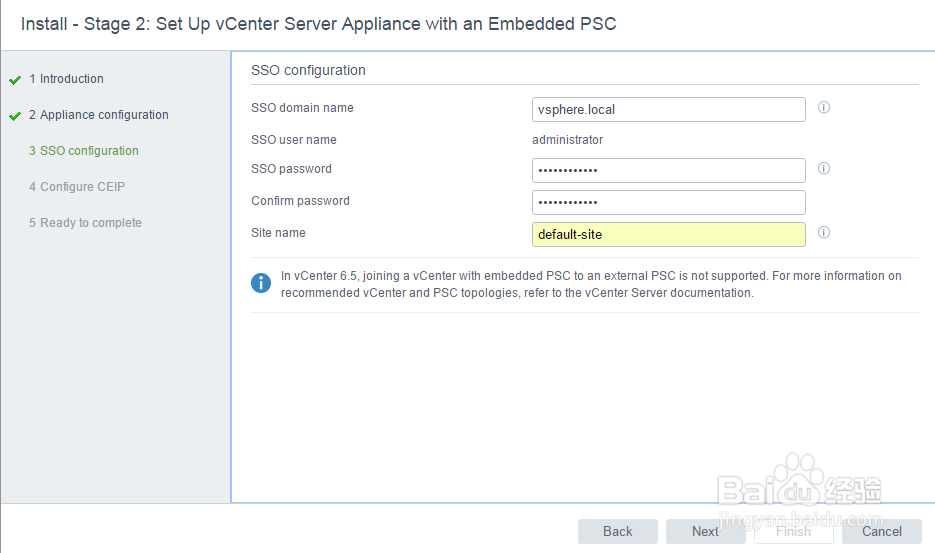The width and height of the screenshot is (935, 553).
Task: Click the Install - Stage 2 wizard title
Action: tap(318, 24)
